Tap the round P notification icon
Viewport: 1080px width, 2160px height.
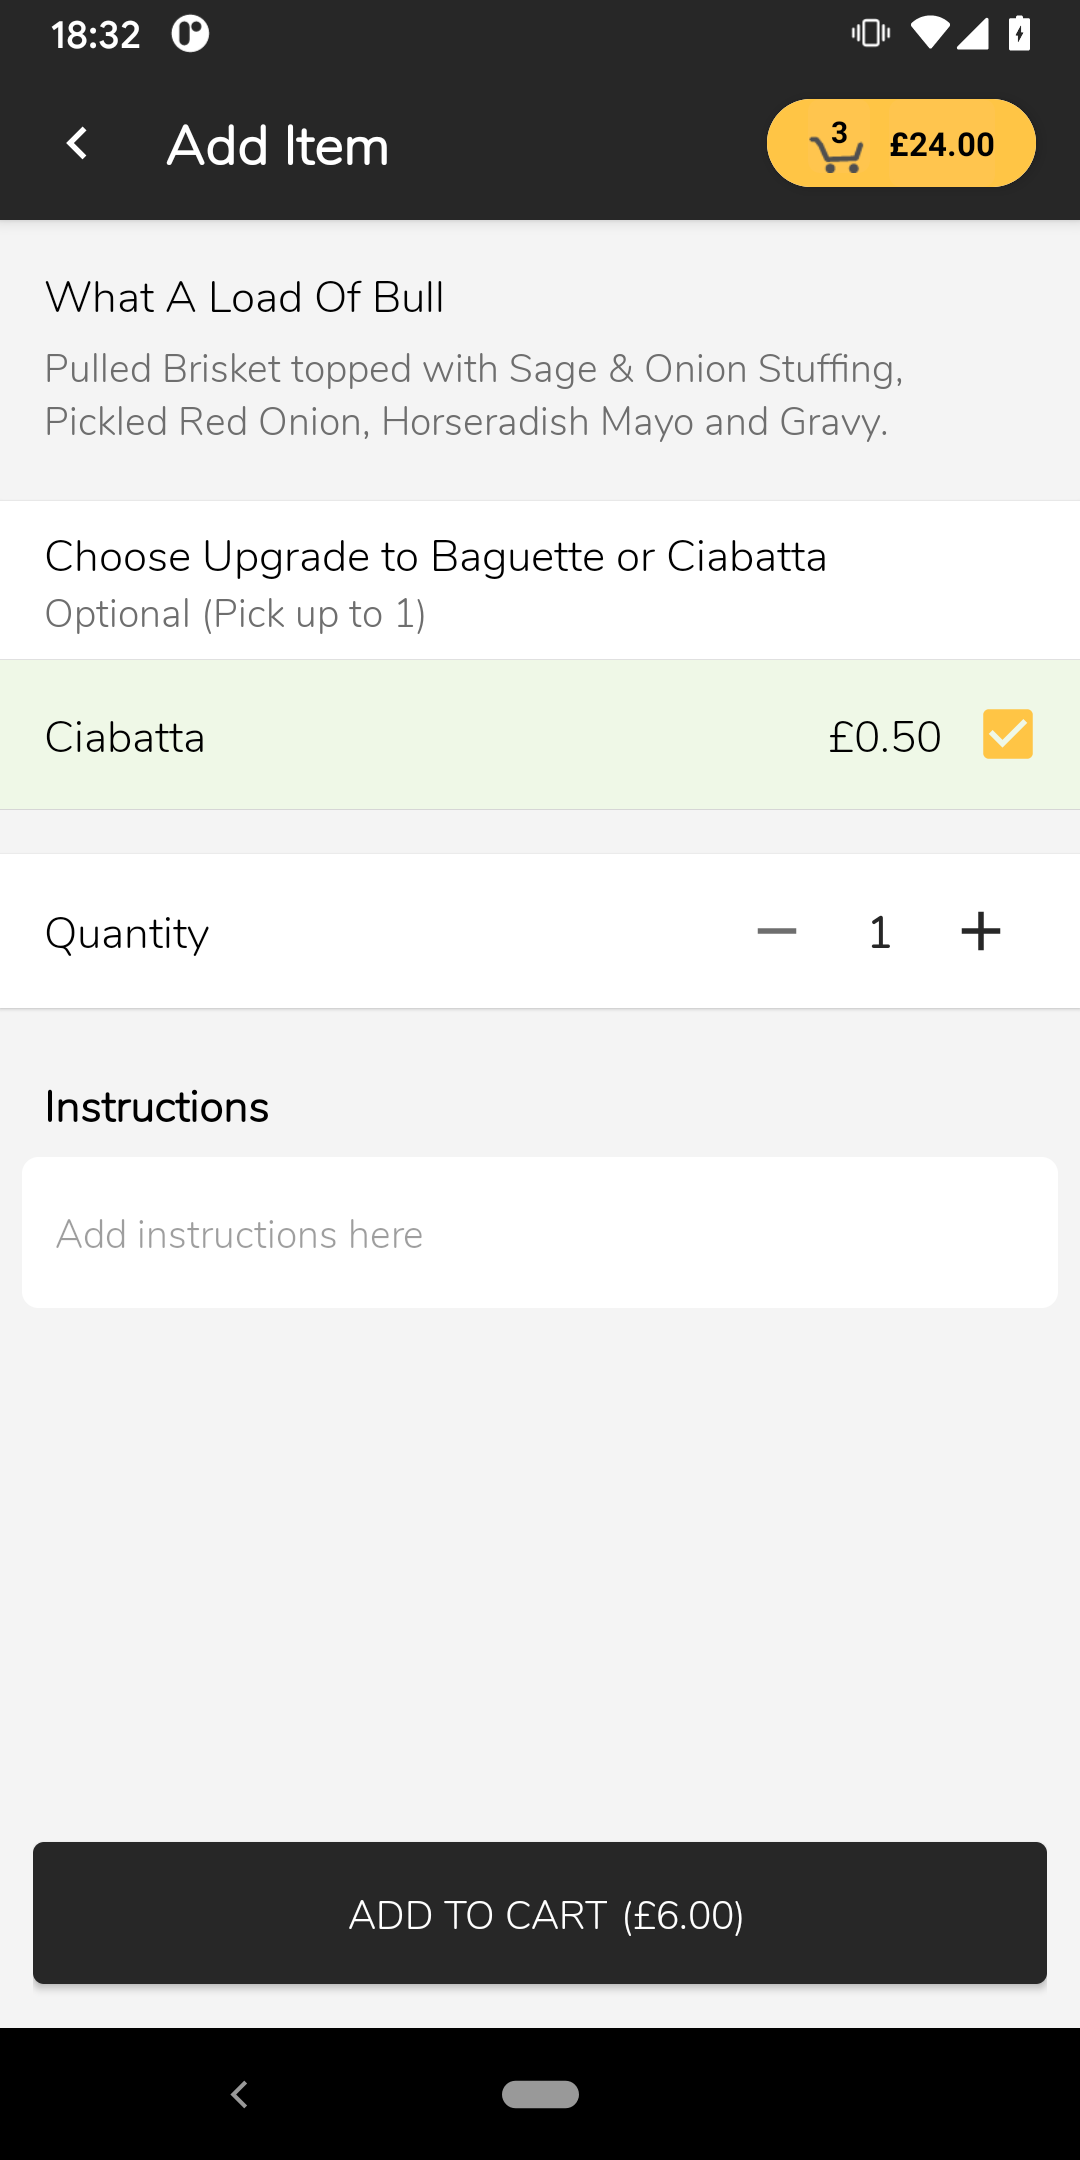tap(190, 34)
